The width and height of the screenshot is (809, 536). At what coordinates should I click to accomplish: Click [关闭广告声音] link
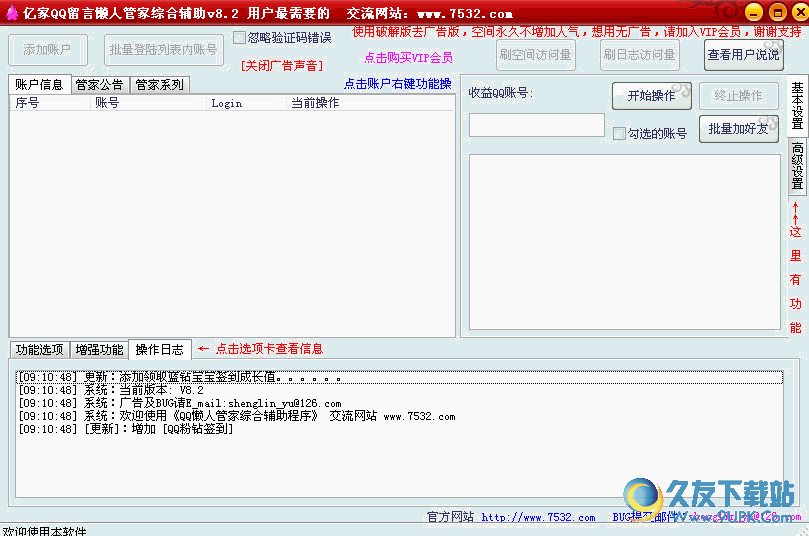tap(282, 66)
